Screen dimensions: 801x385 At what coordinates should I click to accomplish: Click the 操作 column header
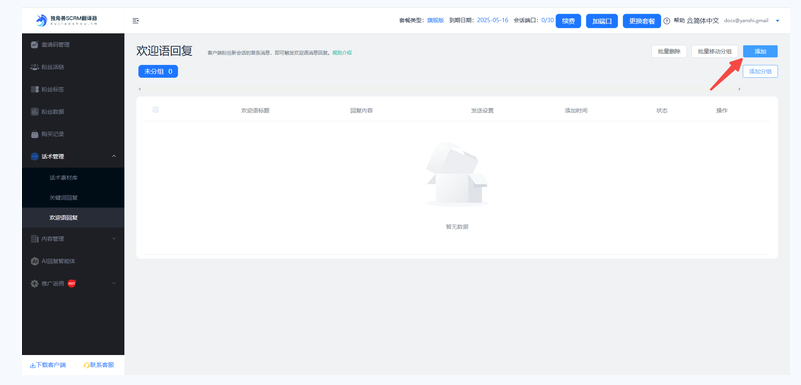click(722, 110)
